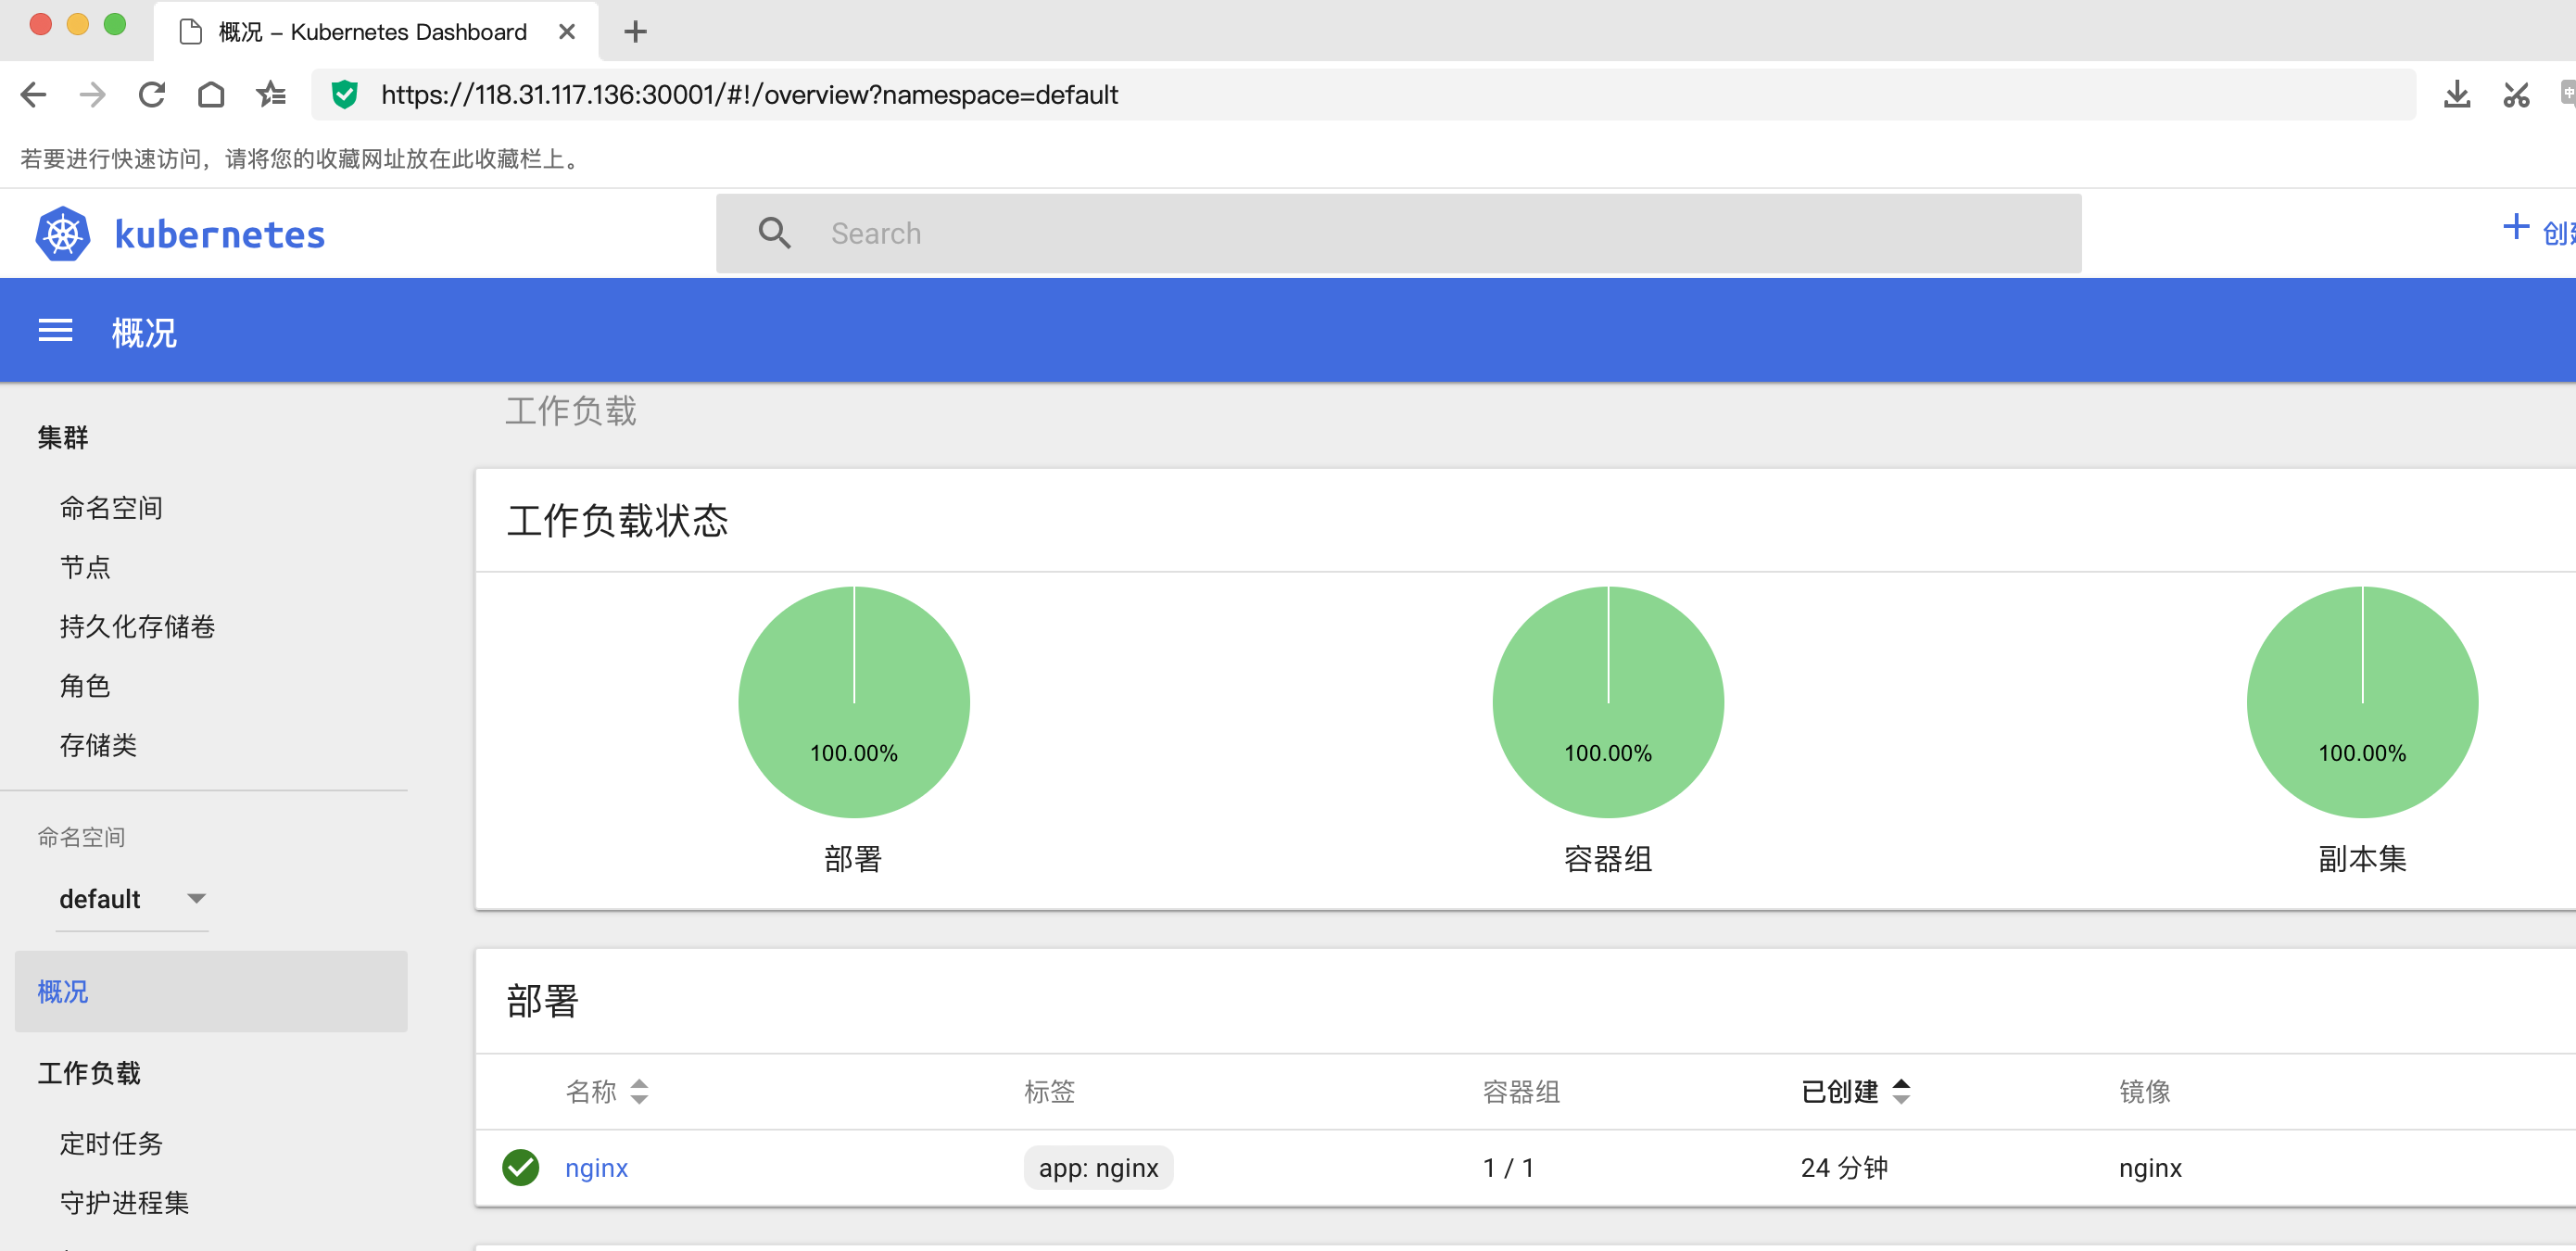Image resolution: width=2576 pixels, height=1251 pixels.
Task: Open 节点 in sidebar
Action: (85, 567)
